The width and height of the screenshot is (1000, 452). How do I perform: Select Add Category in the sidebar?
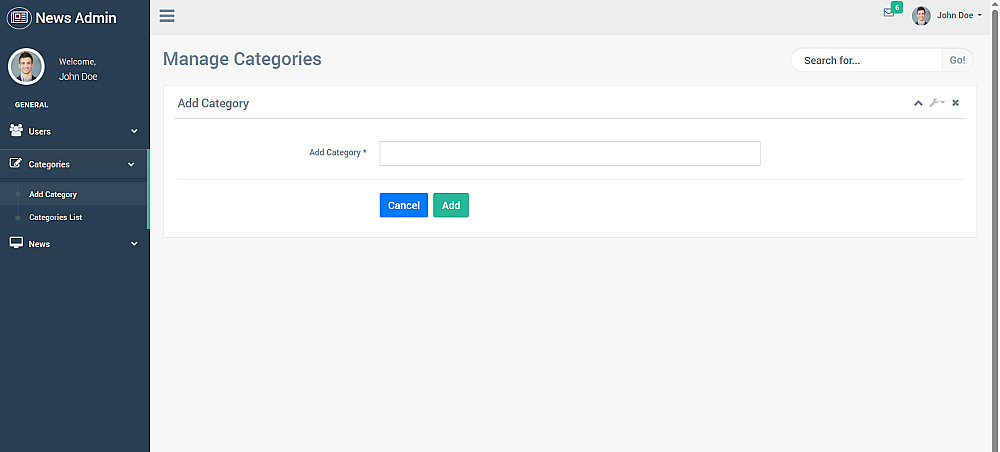pyautogui.click(x=53, y=194)
